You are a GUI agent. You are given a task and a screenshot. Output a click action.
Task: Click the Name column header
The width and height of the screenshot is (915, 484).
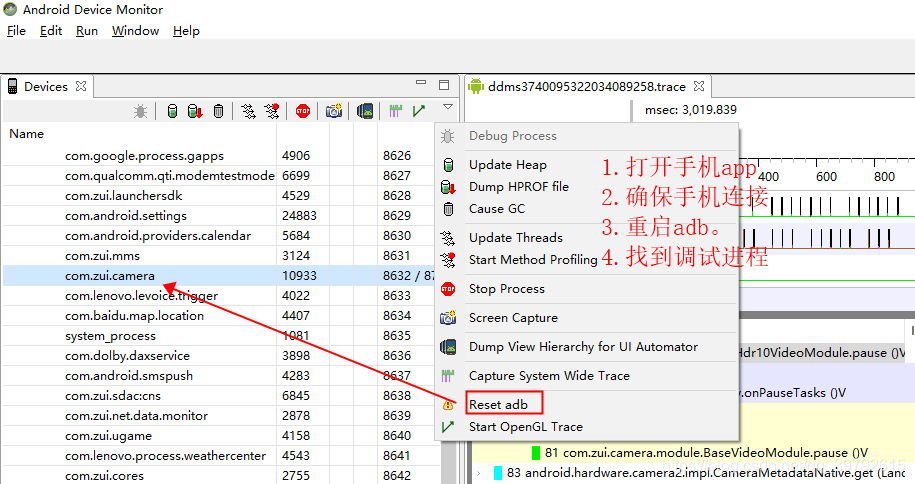(26, 134)
